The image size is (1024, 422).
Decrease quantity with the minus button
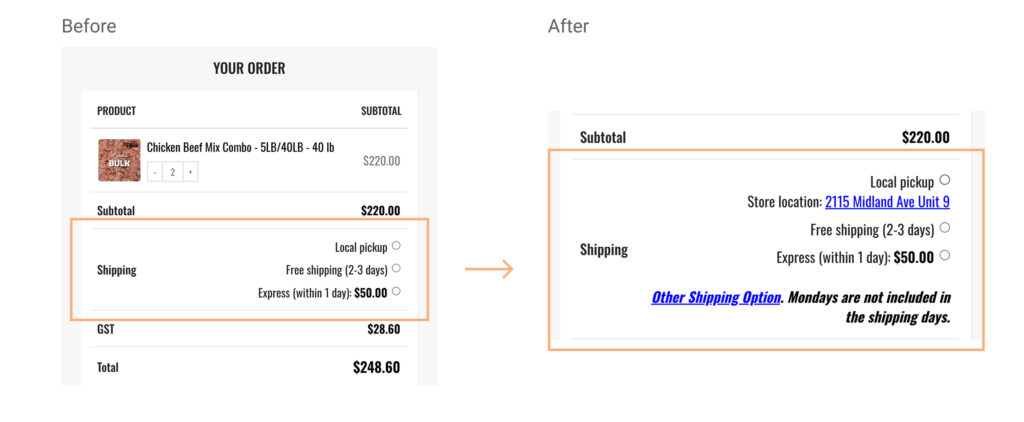coord(155,172)
